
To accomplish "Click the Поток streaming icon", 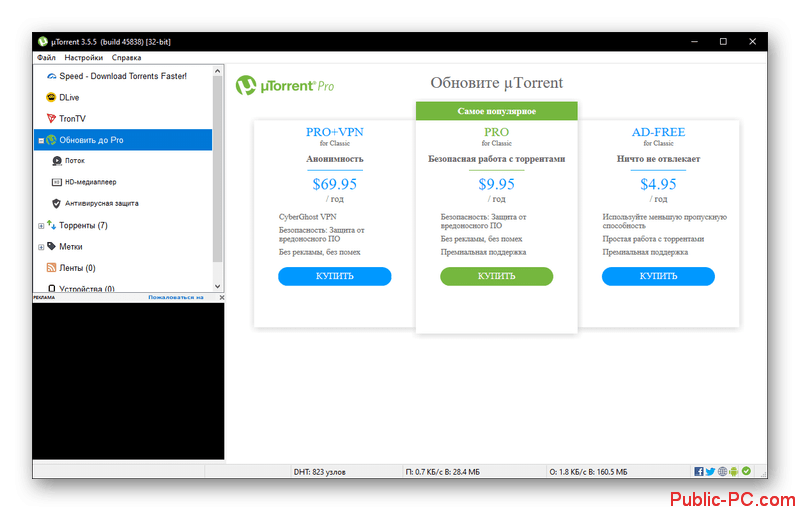I will [x=57, y=161].
